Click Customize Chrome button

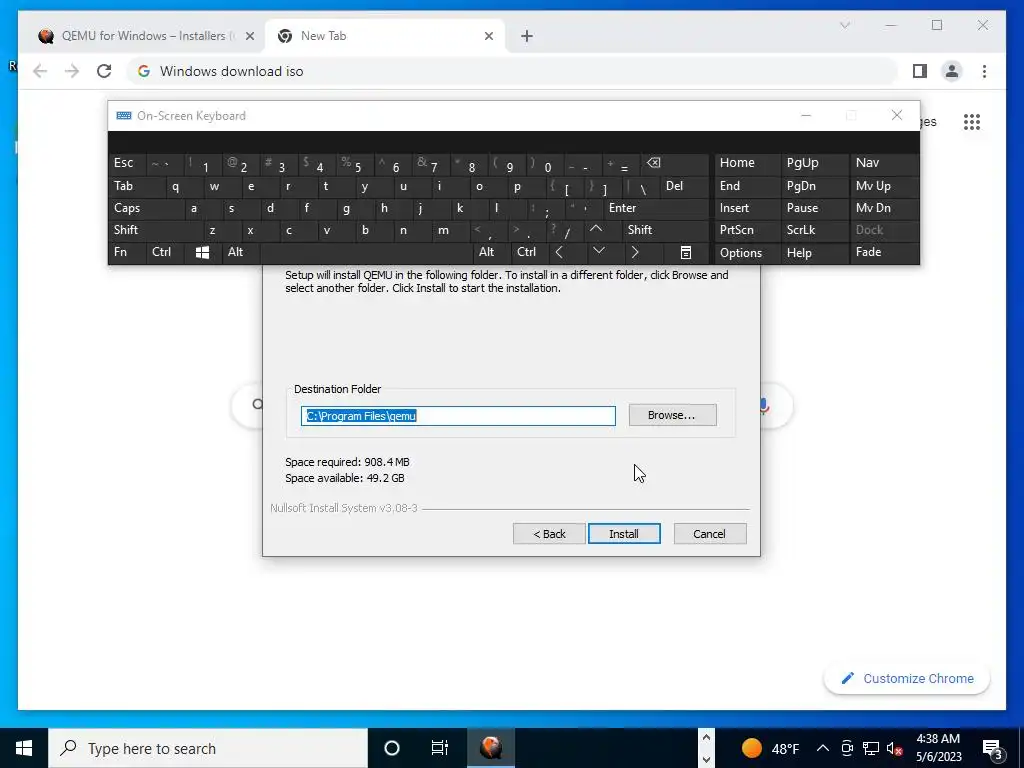(x=907, y=679)
